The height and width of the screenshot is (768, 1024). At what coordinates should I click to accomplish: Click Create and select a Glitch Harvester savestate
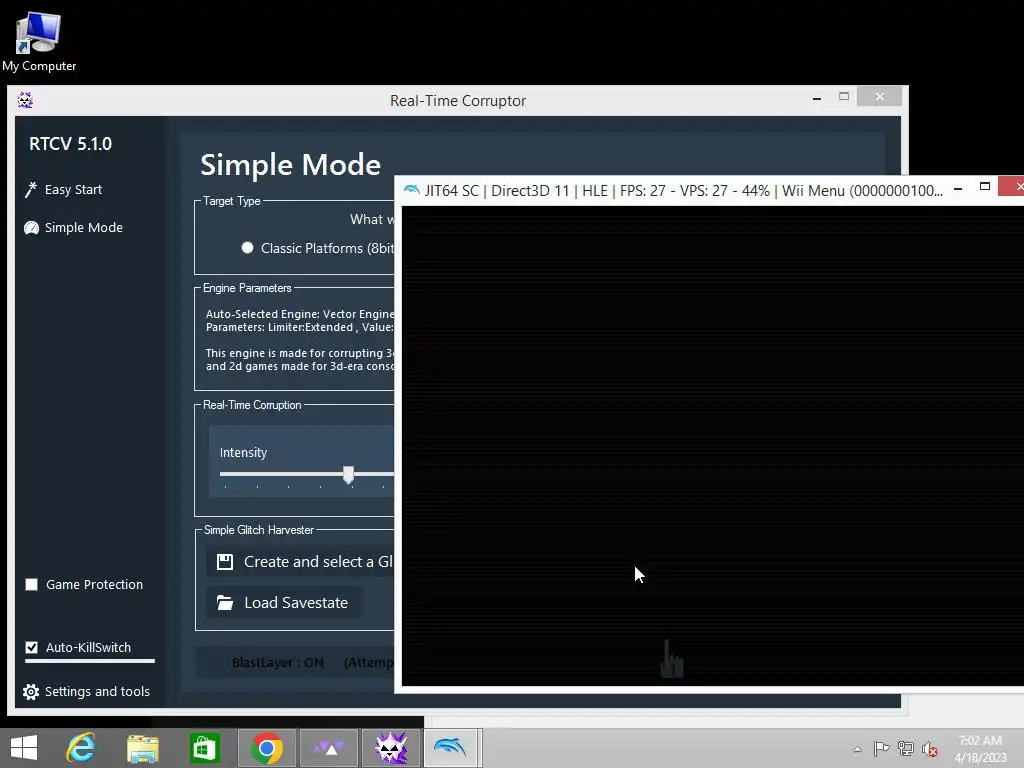(x=300, y=562)
